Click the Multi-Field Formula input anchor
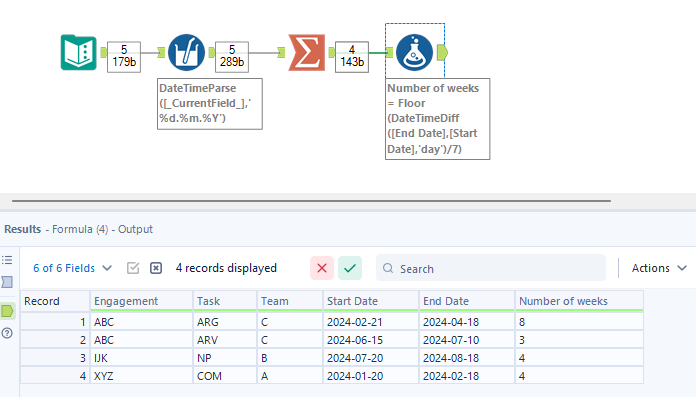The image size is (696, 397). (x=162, y=52)
